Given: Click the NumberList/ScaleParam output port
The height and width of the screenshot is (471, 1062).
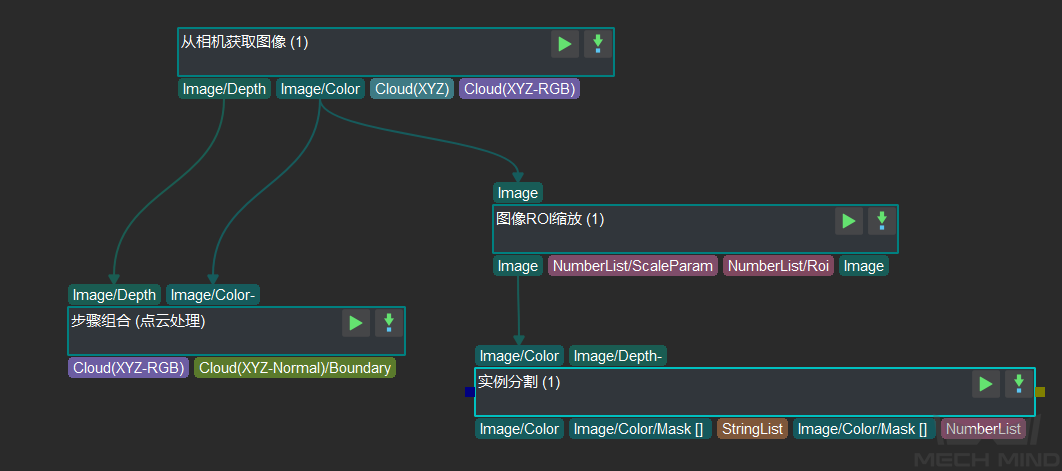Looking at the screenshot, I should coord(633,266).
